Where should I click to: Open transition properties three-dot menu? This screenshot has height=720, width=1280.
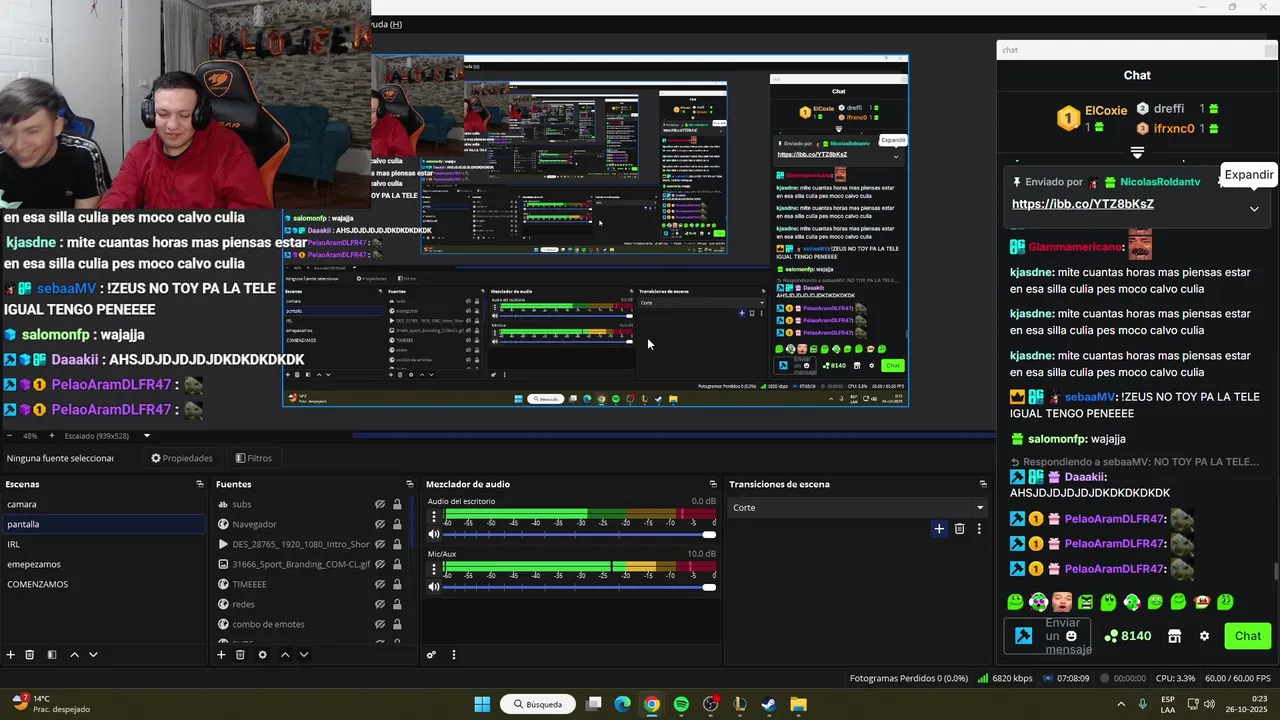(979, 529)
